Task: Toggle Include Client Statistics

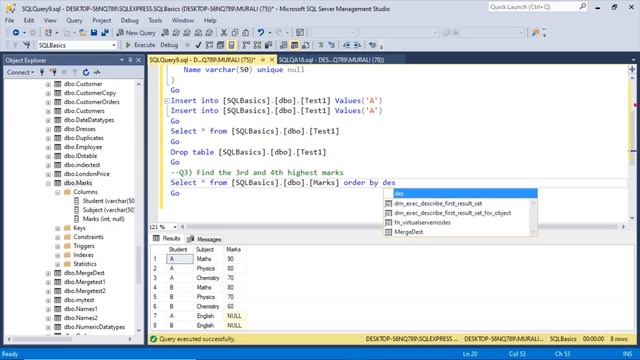Action: tap(268, 45)
